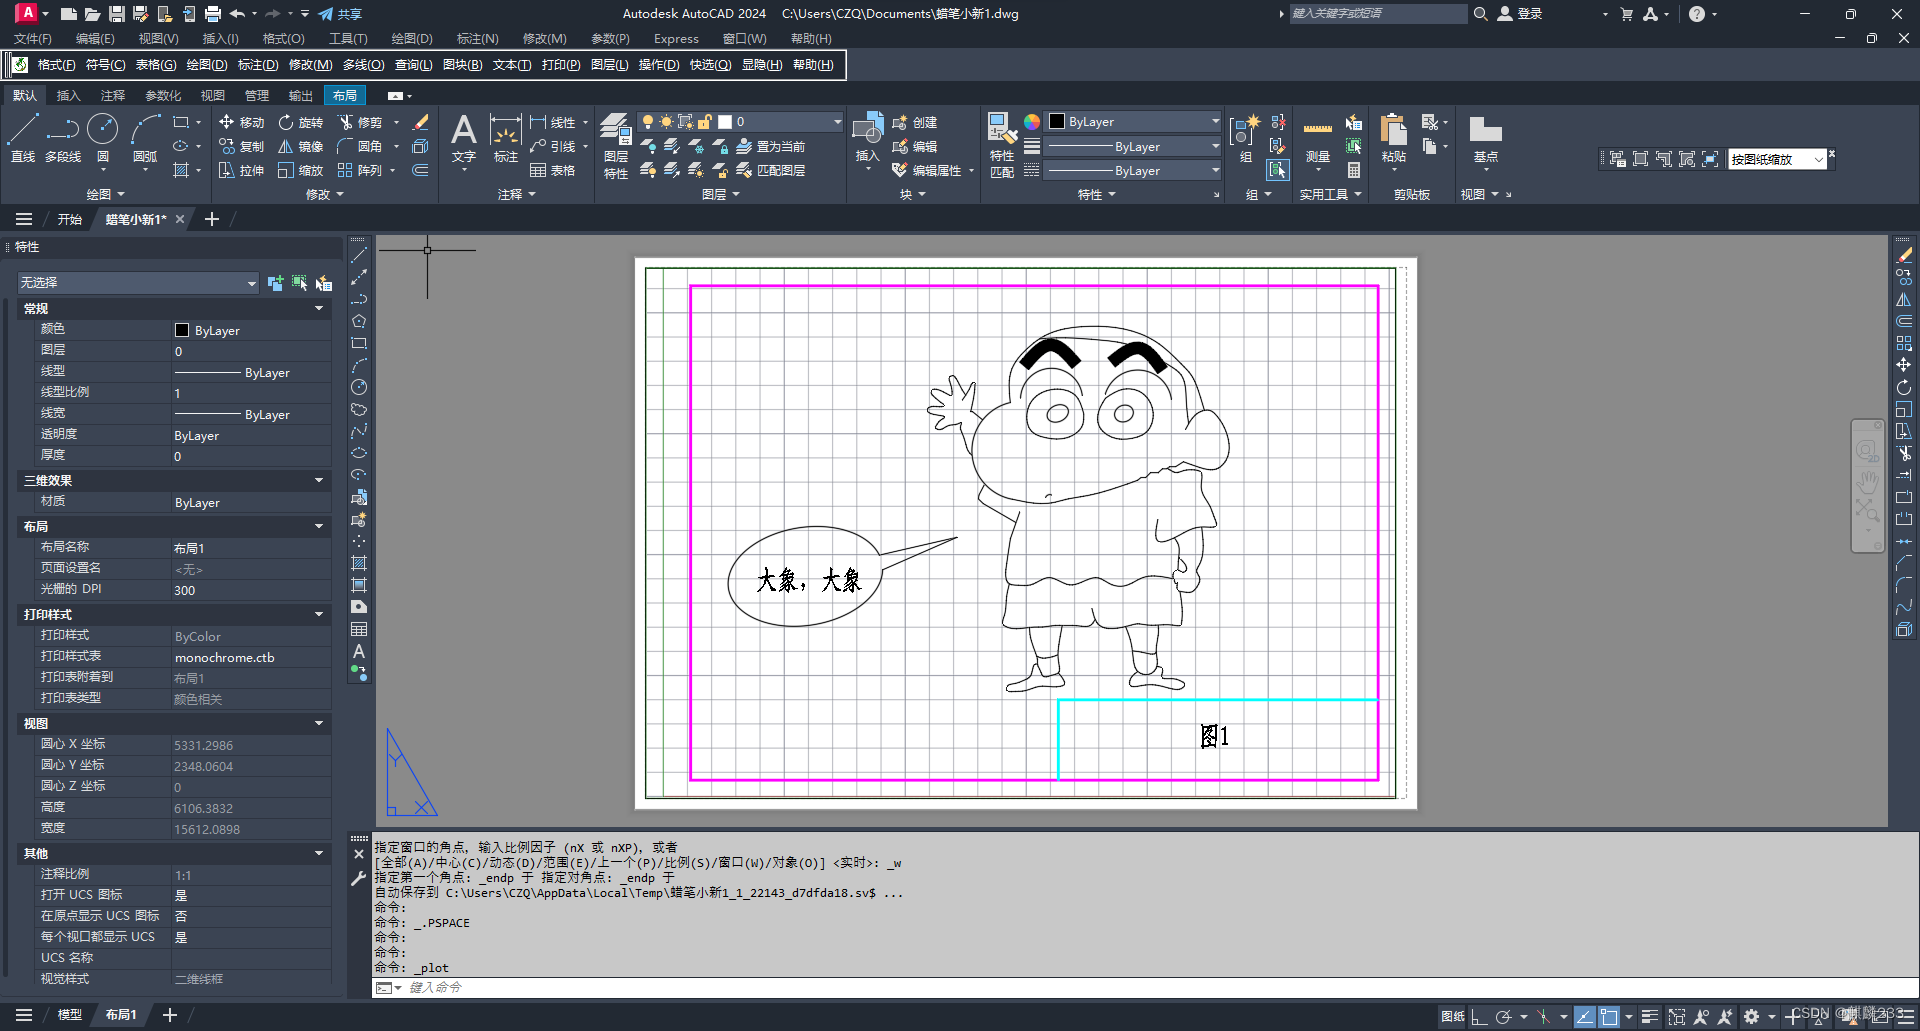
Task: Select the 标注 (Dimension) tool
Action: [x=506, y=138]
